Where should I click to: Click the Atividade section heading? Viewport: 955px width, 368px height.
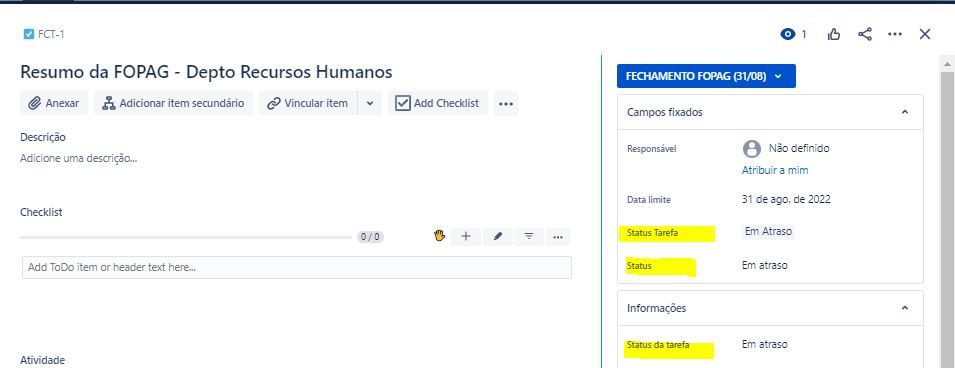click(x=42, y=360)
